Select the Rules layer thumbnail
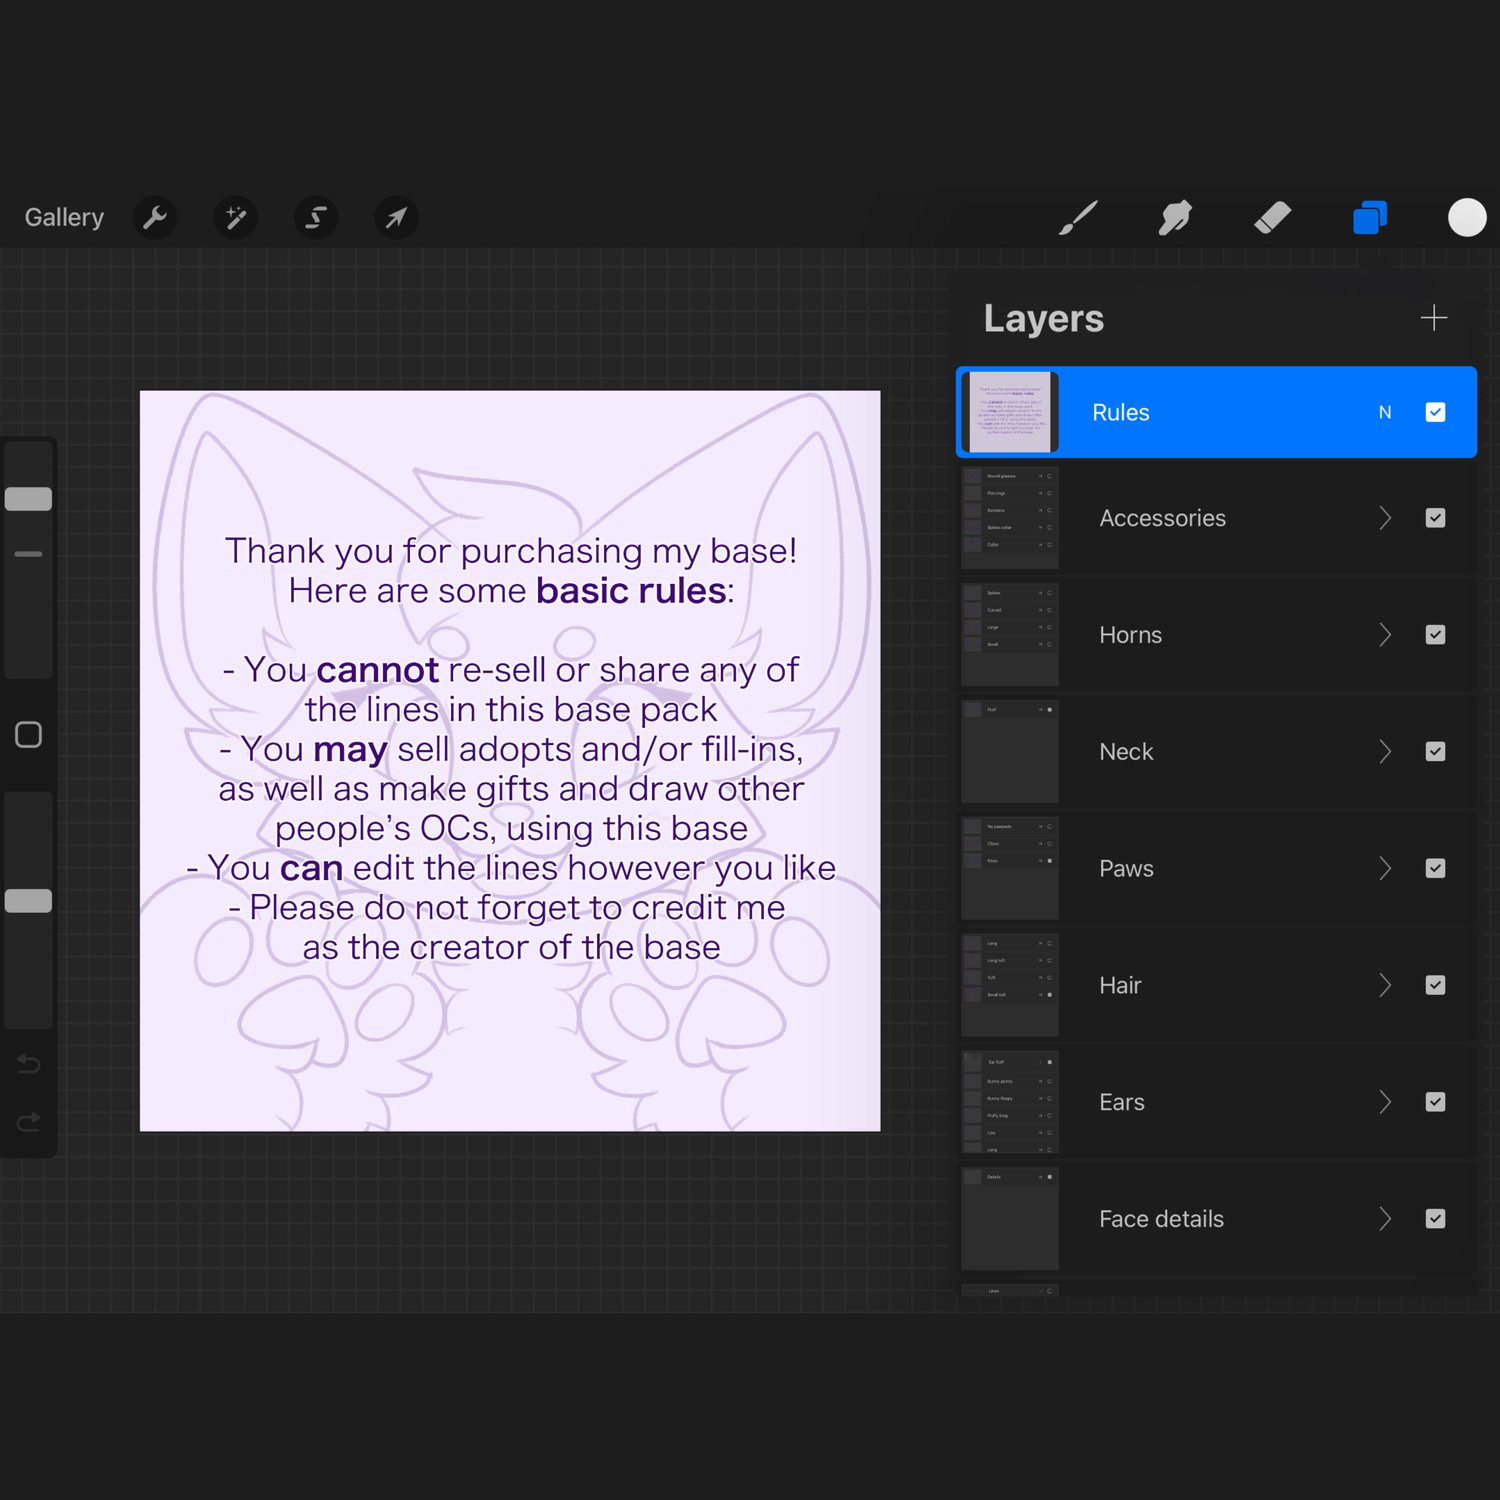 tap(1010, 412)
